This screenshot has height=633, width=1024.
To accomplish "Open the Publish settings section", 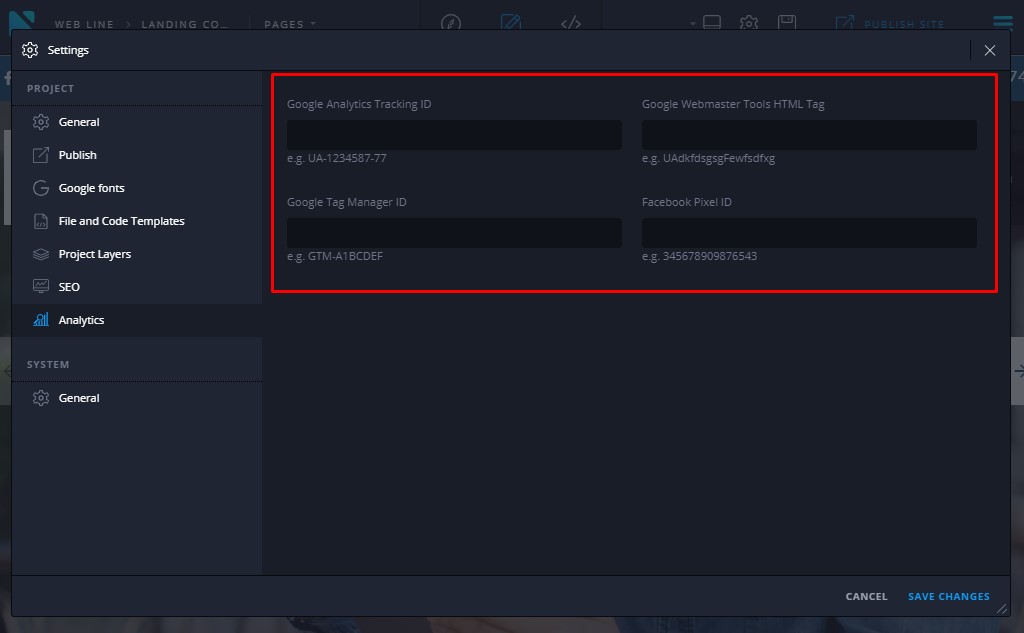I will pyautogui.click(x=136, y=155).
